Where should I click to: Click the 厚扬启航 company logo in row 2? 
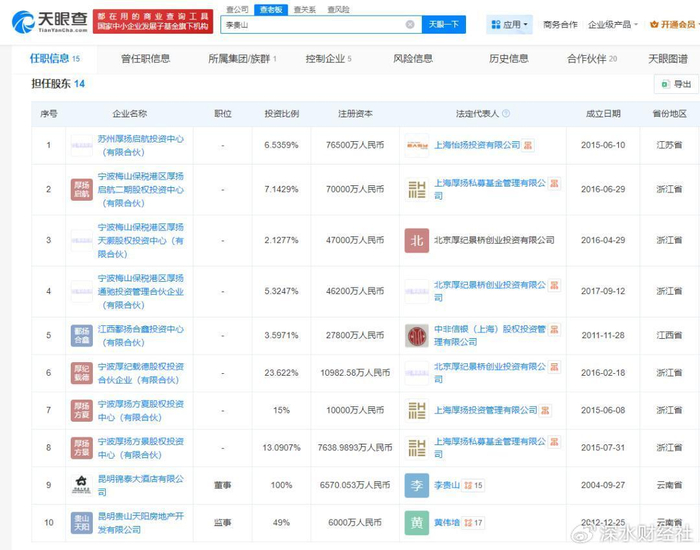[82, 187]
